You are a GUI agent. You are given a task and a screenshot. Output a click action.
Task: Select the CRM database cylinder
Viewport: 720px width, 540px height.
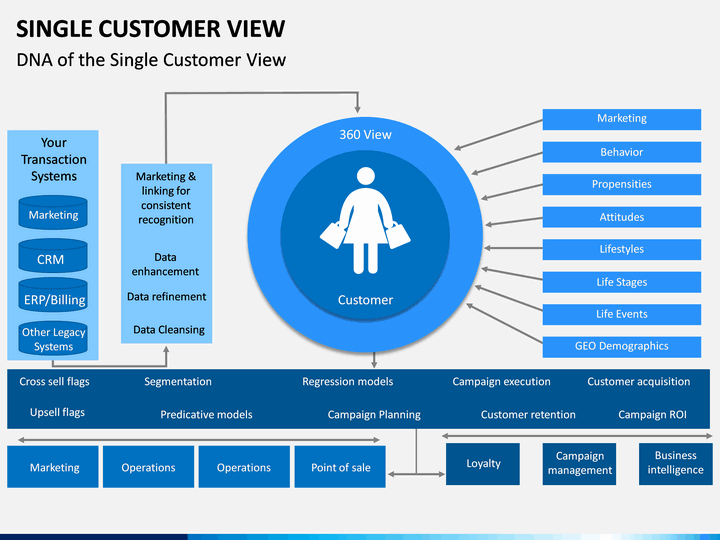(x=53, y=256)
